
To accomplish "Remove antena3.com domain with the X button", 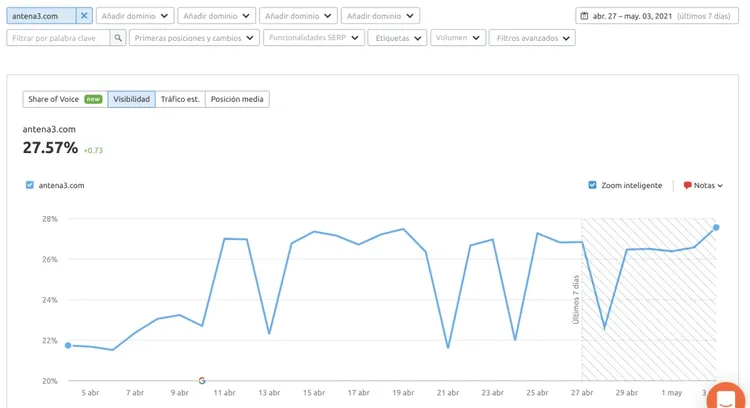I will pos(84,16).
